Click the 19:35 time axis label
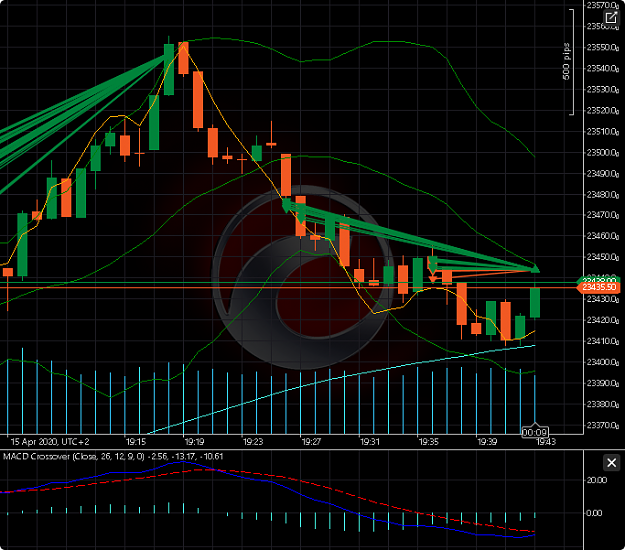Image resolution: width=625 pixels, height=550 pixels. pyautogui.click(x=428, y=442)
